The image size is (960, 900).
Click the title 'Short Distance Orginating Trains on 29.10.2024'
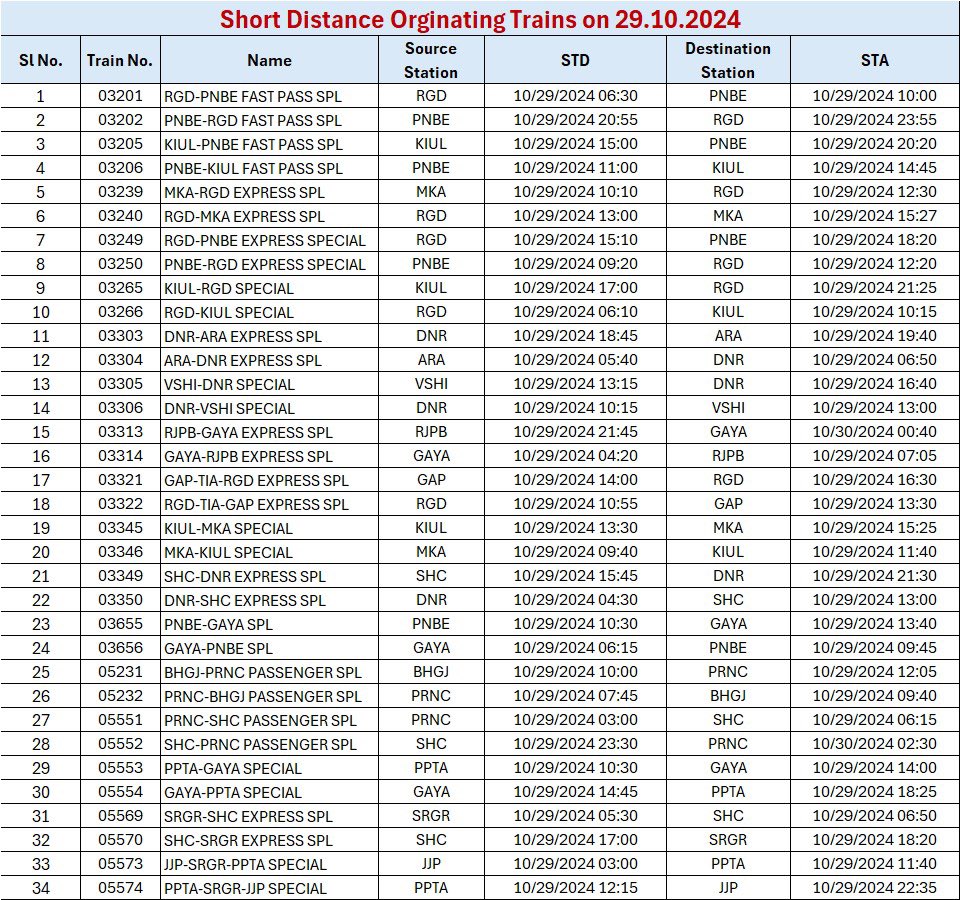[x=480, y=20]
